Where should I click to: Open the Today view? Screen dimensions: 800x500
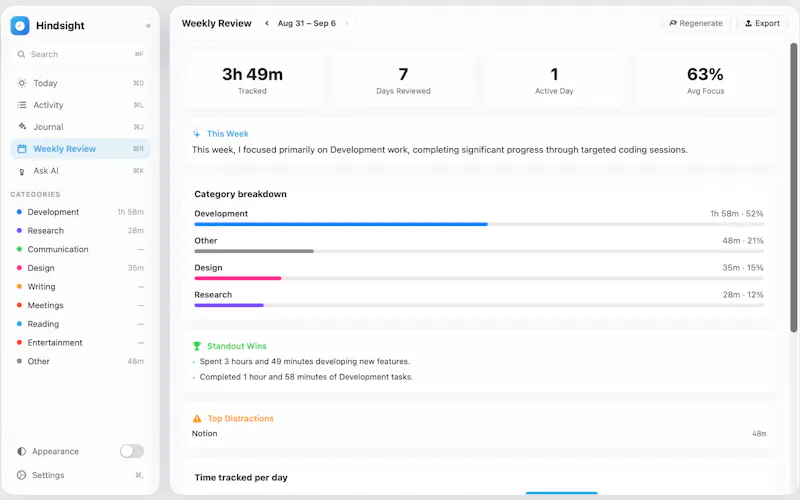point(80,83)
